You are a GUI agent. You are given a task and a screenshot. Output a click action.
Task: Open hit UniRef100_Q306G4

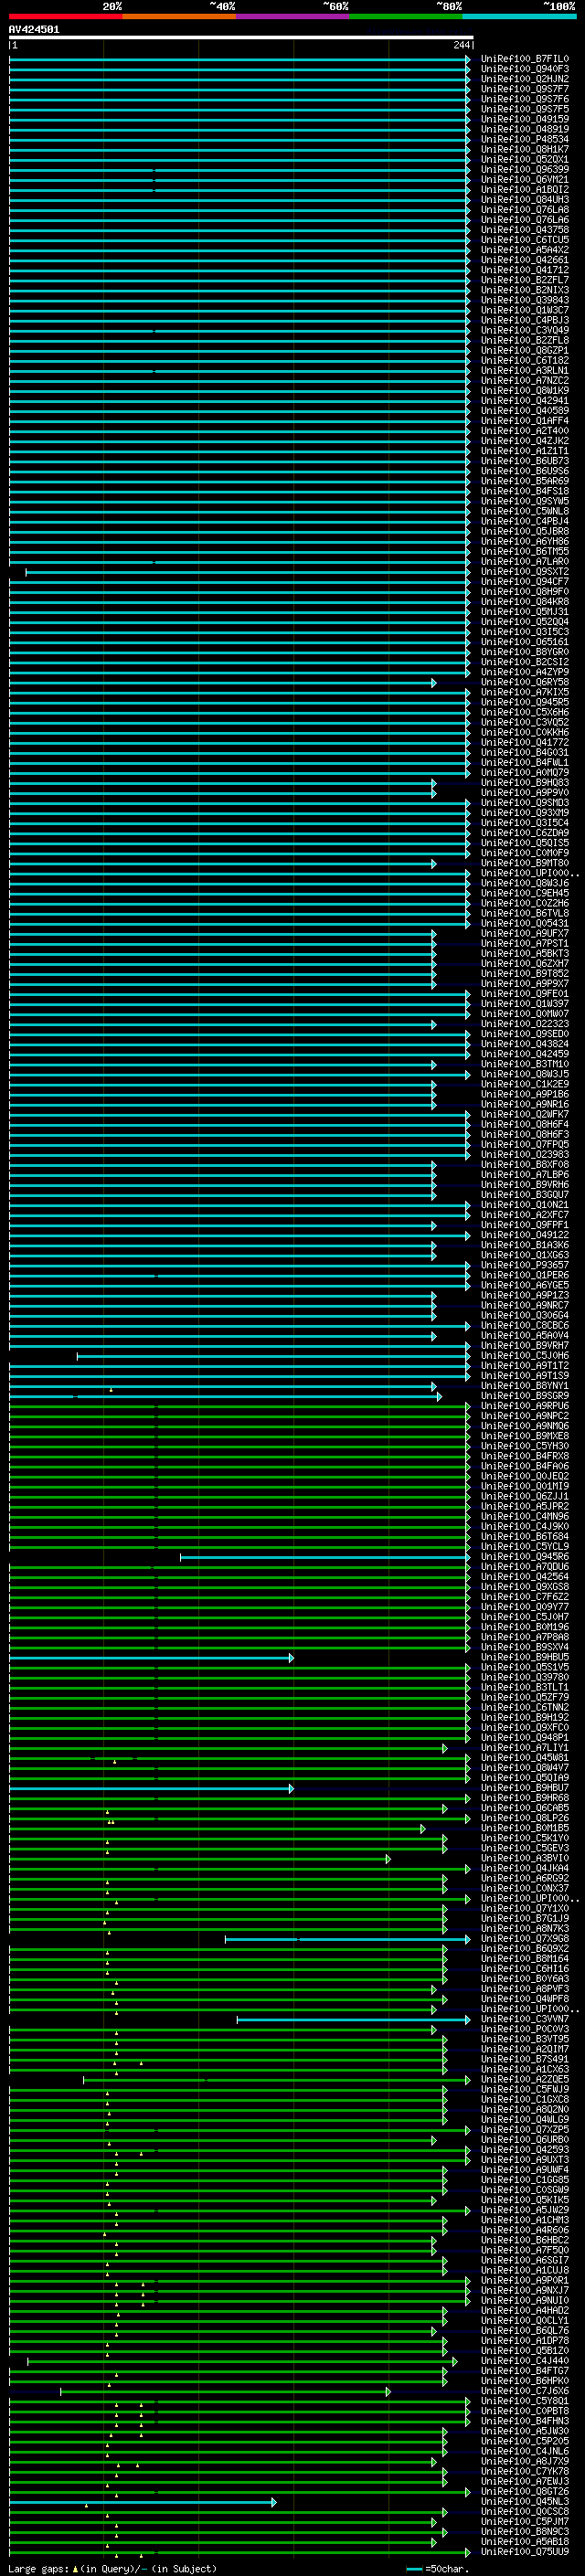click(524, 1315)
